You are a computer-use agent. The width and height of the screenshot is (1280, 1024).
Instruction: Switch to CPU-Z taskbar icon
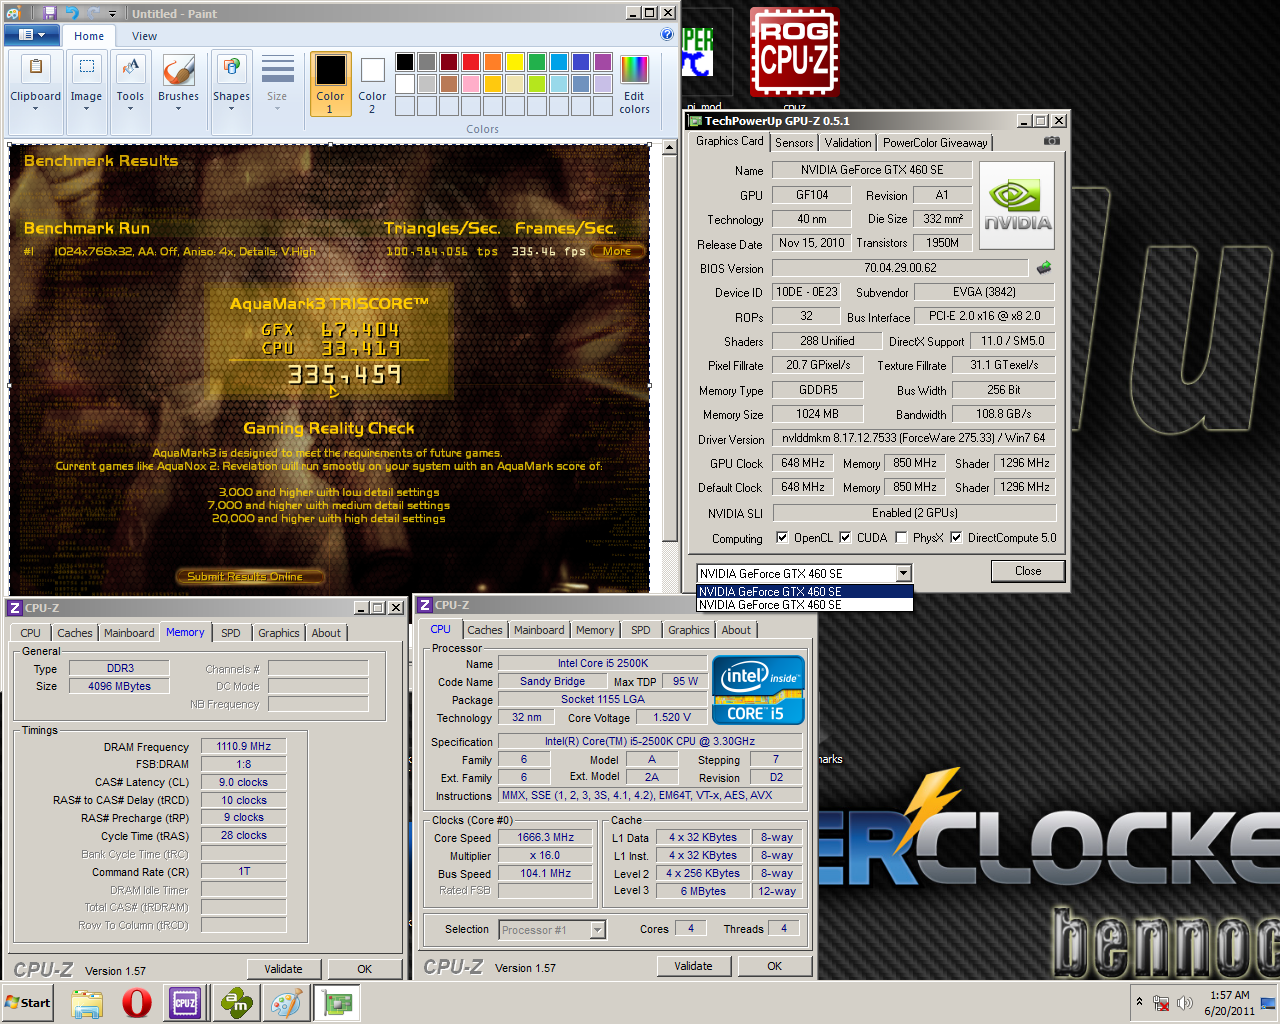186,1003
